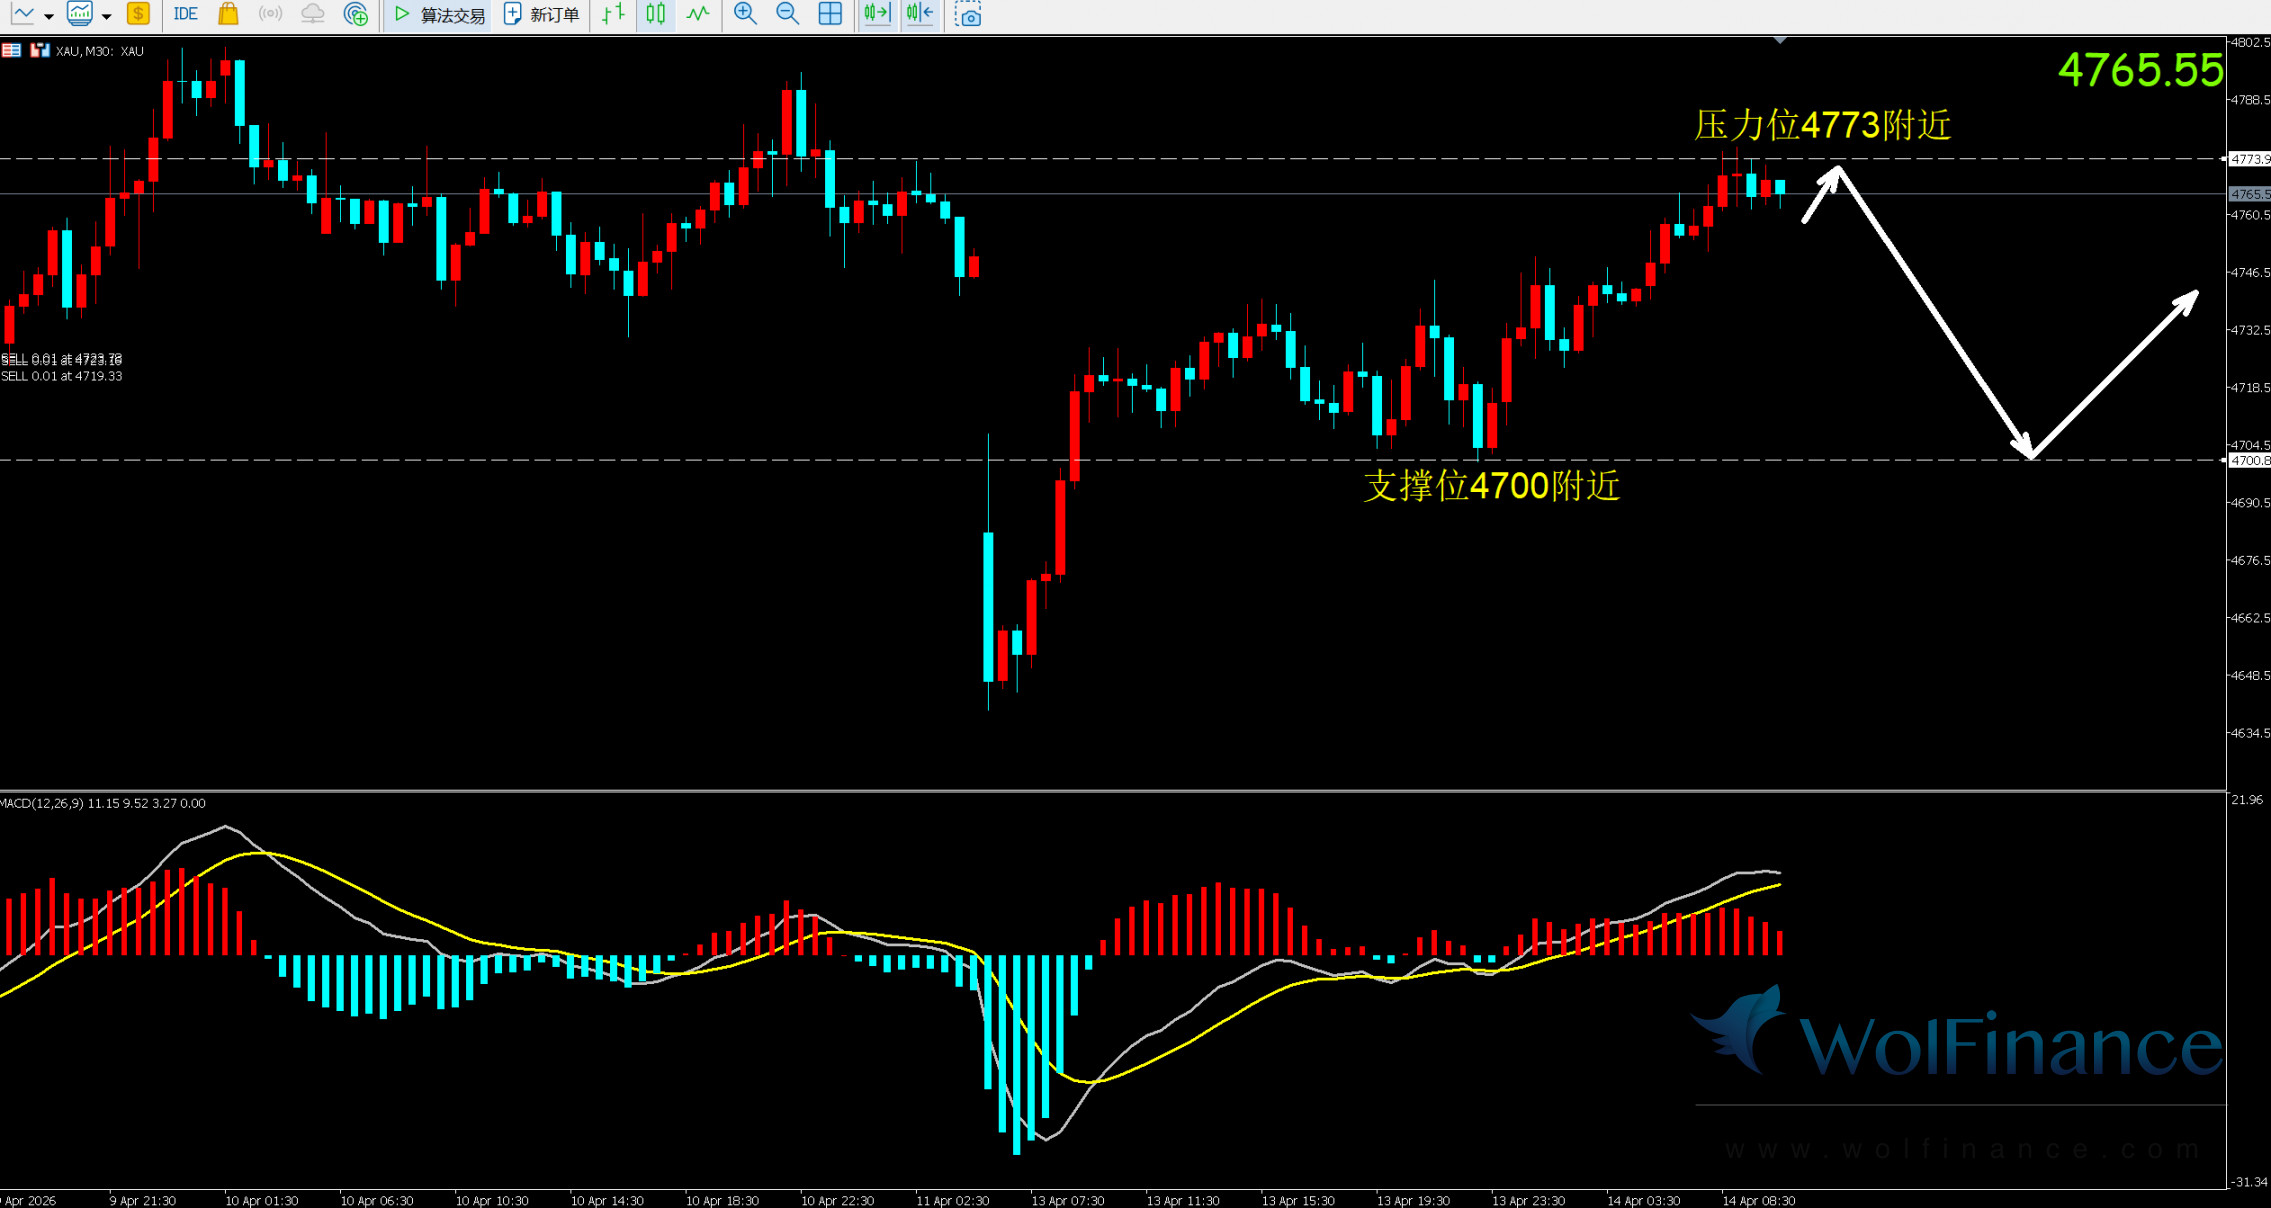Switch chart to bar chart mode
2271x1208 pixels.
[614, 14]
